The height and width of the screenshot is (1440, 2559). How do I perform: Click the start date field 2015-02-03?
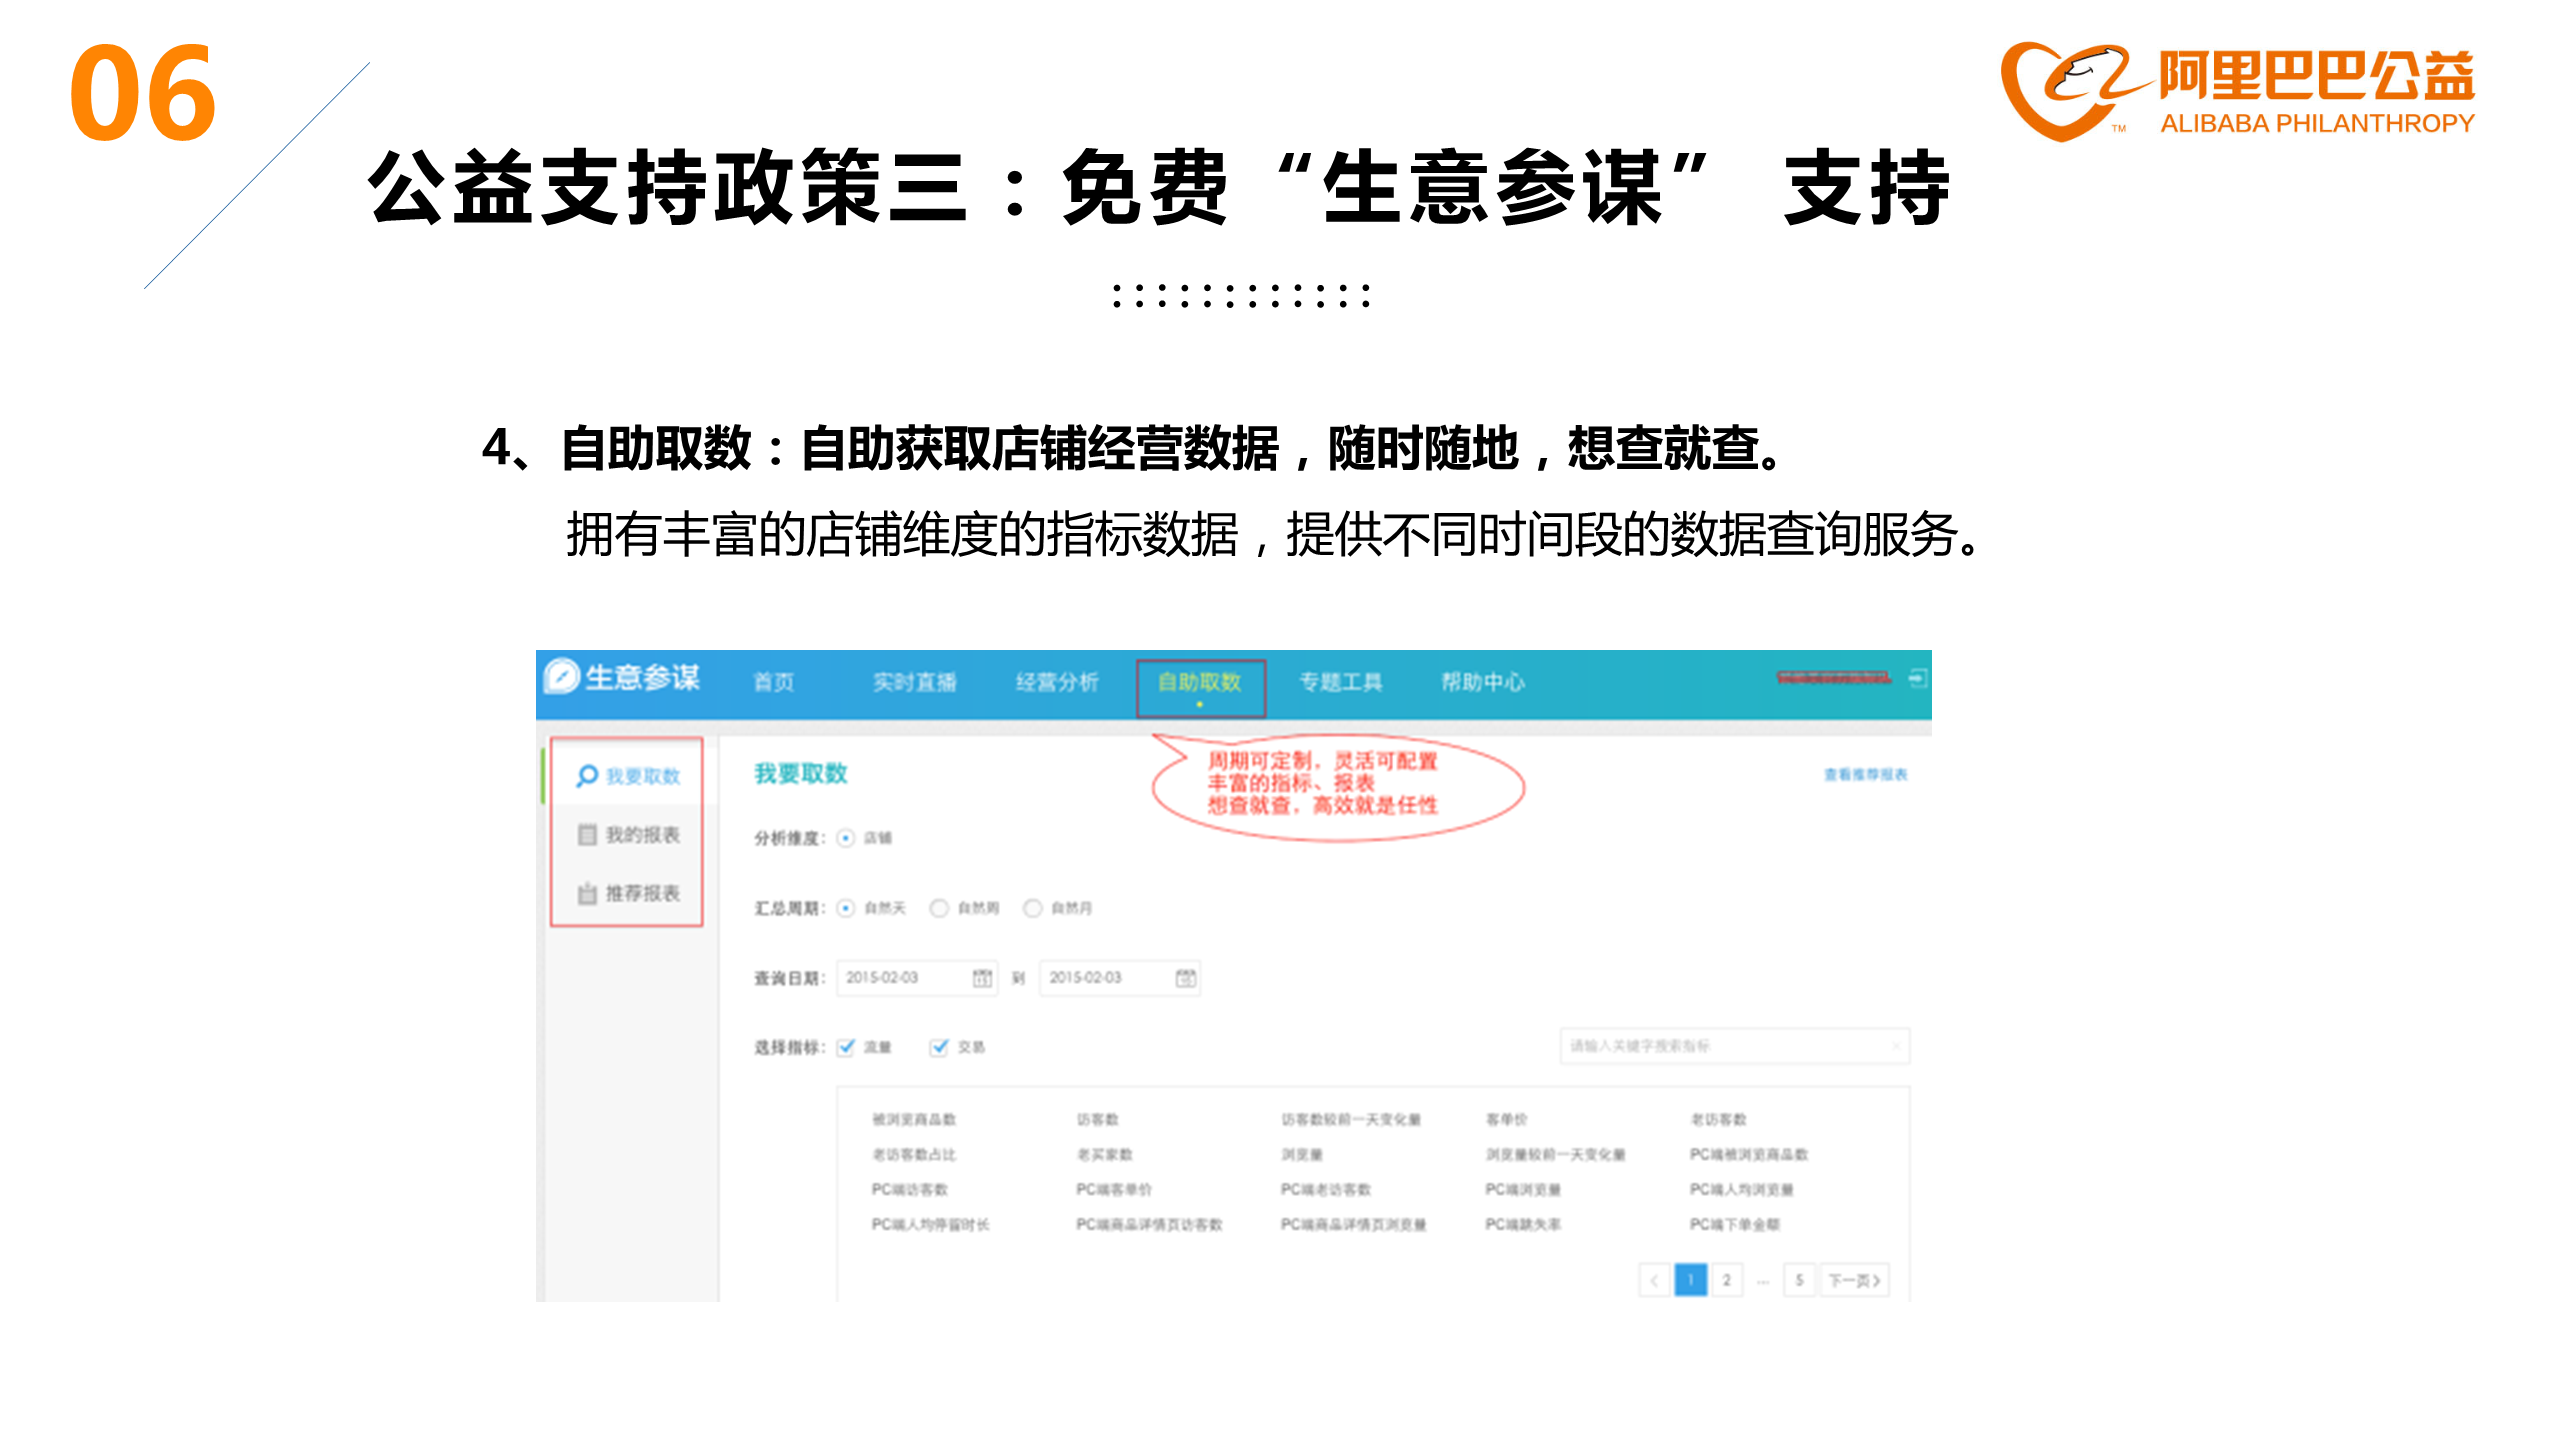[x=916, y=978]
